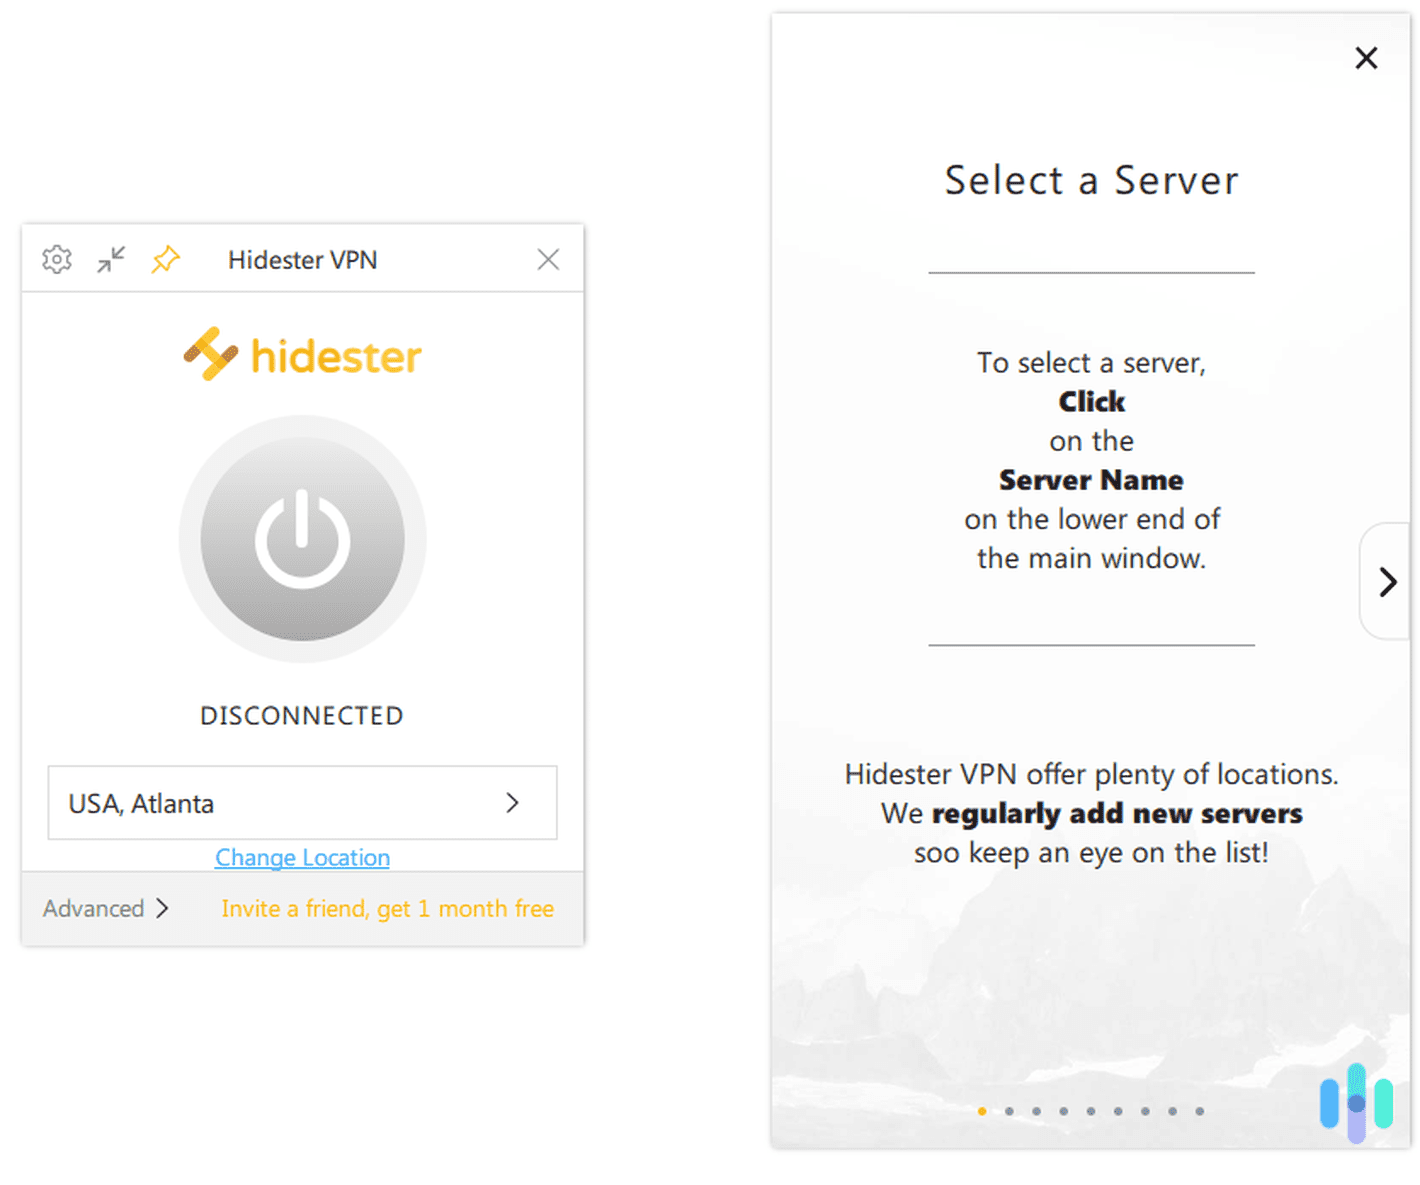Click the gear icon in the title bar
Screen dimensions: 1420x1185
57,259
